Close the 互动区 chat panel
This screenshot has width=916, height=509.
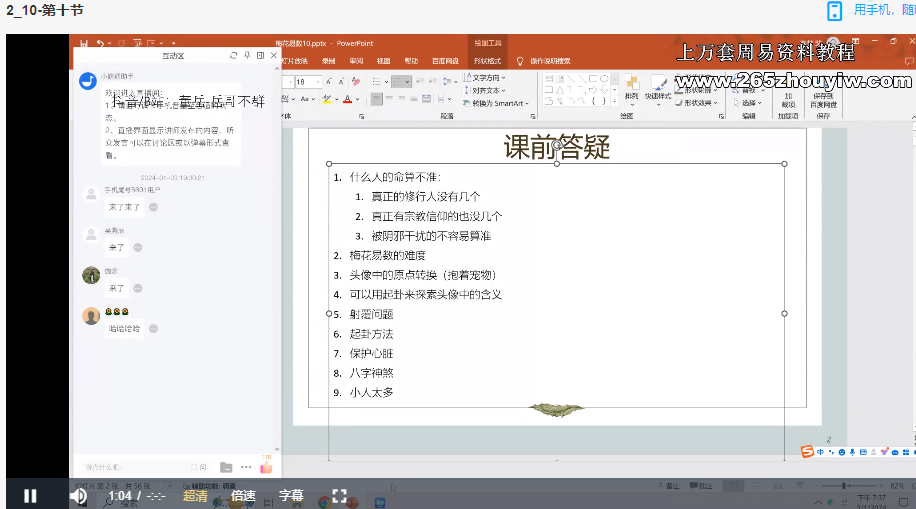tap(273, 56)
